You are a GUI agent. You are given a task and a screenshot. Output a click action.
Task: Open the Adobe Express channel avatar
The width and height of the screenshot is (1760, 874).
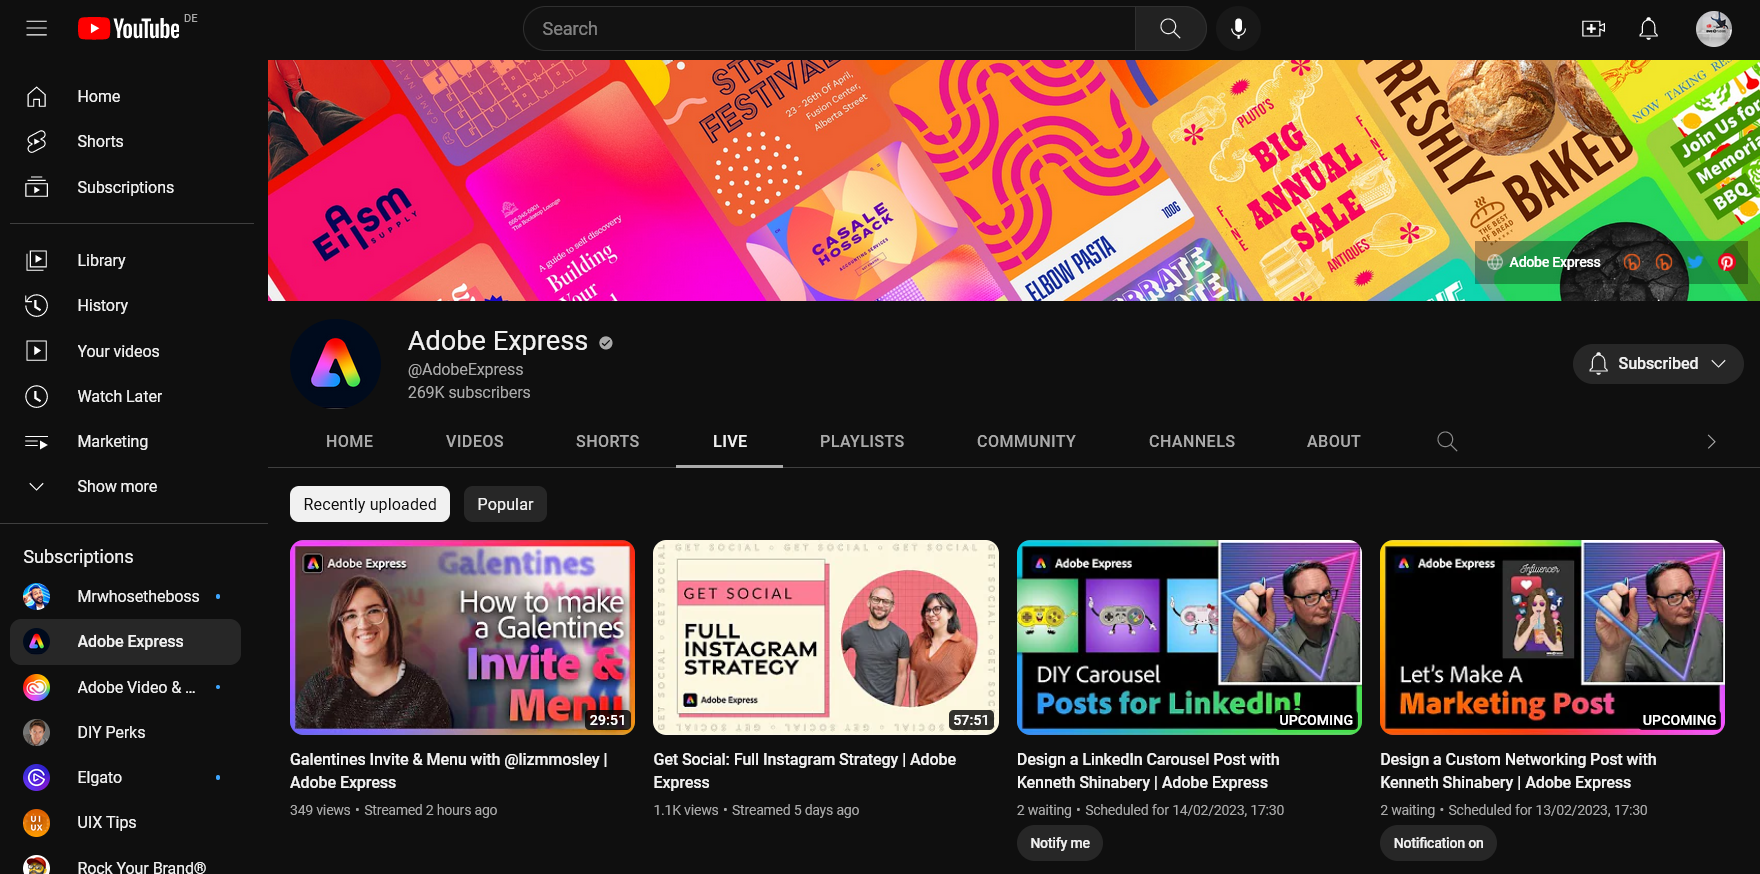point(336,364)
